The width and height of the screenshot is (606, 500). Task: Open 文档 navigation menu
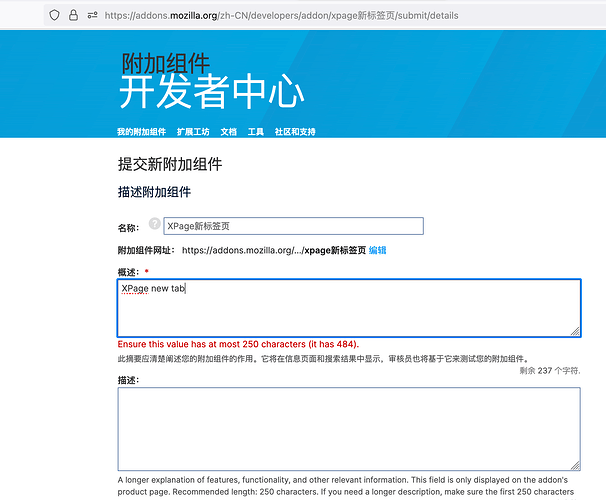228,132
